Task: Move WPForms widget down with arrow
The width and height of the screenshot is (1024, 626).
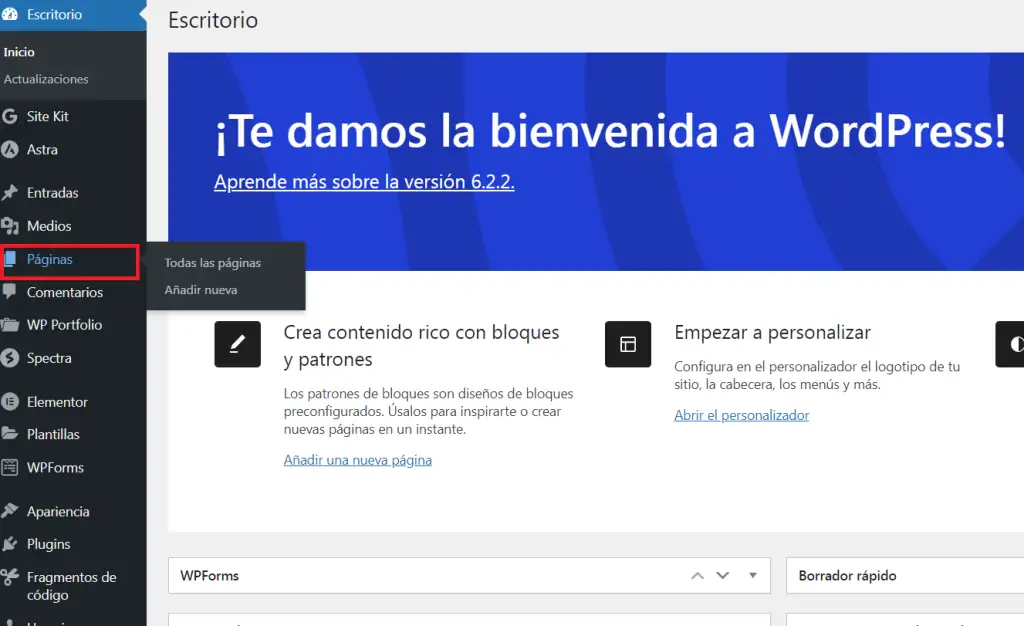Action: [x=722, y=576]
